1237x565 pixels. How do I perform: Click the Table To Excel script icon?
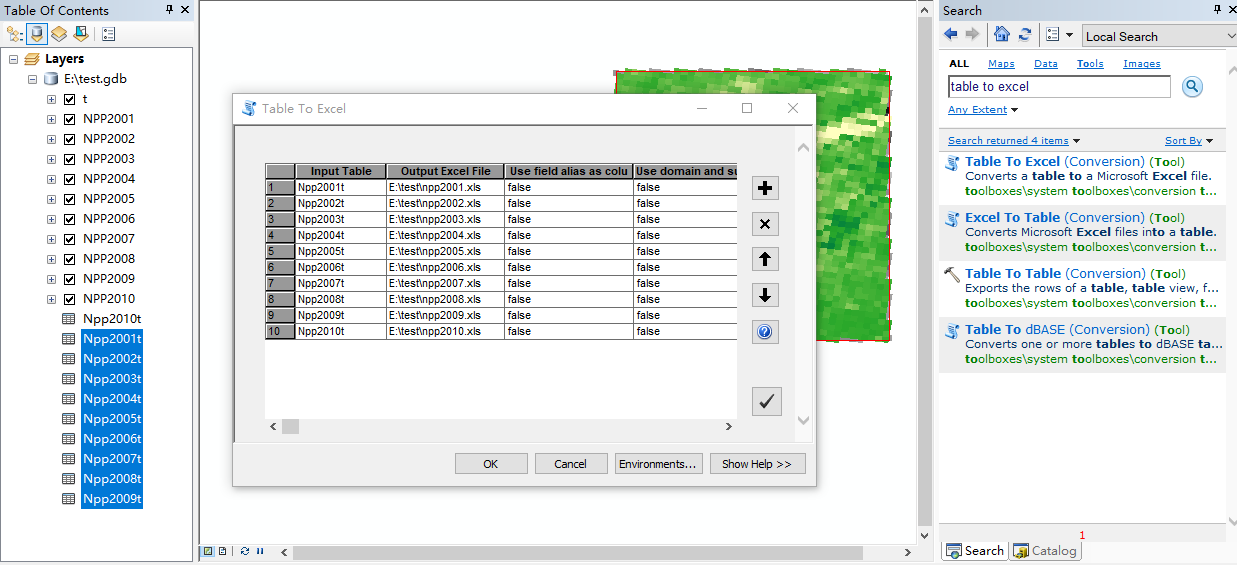953,162
